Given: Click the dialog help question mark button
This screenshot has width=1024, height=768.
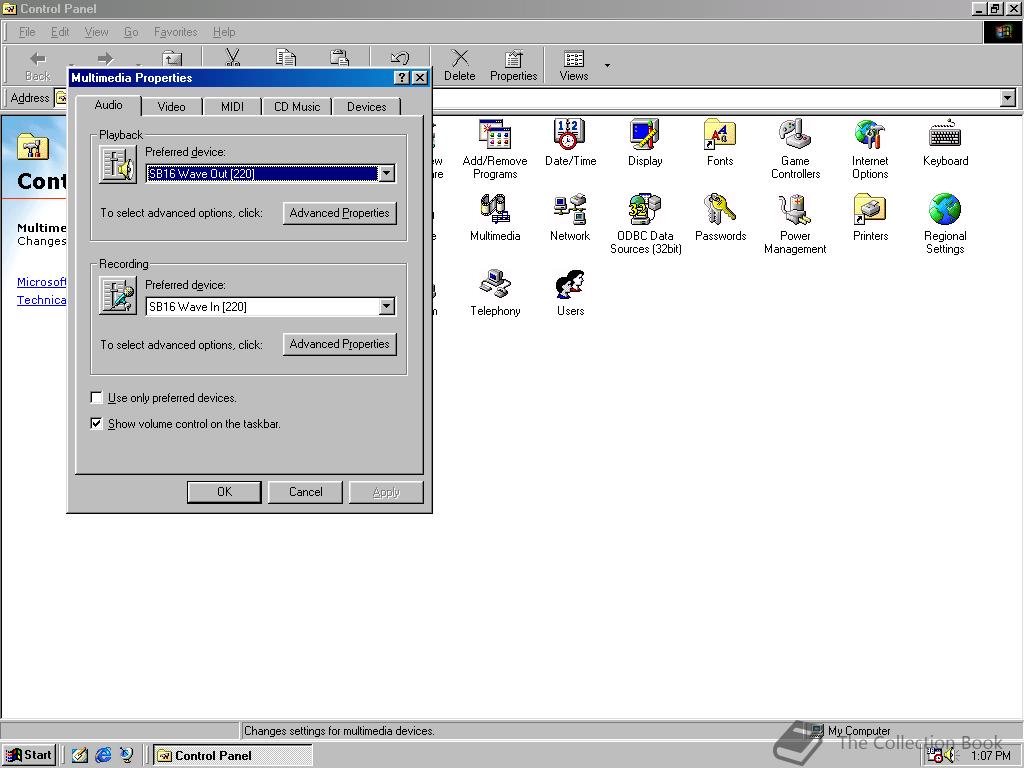Looking at the screenshot, I should coord(402,78).
